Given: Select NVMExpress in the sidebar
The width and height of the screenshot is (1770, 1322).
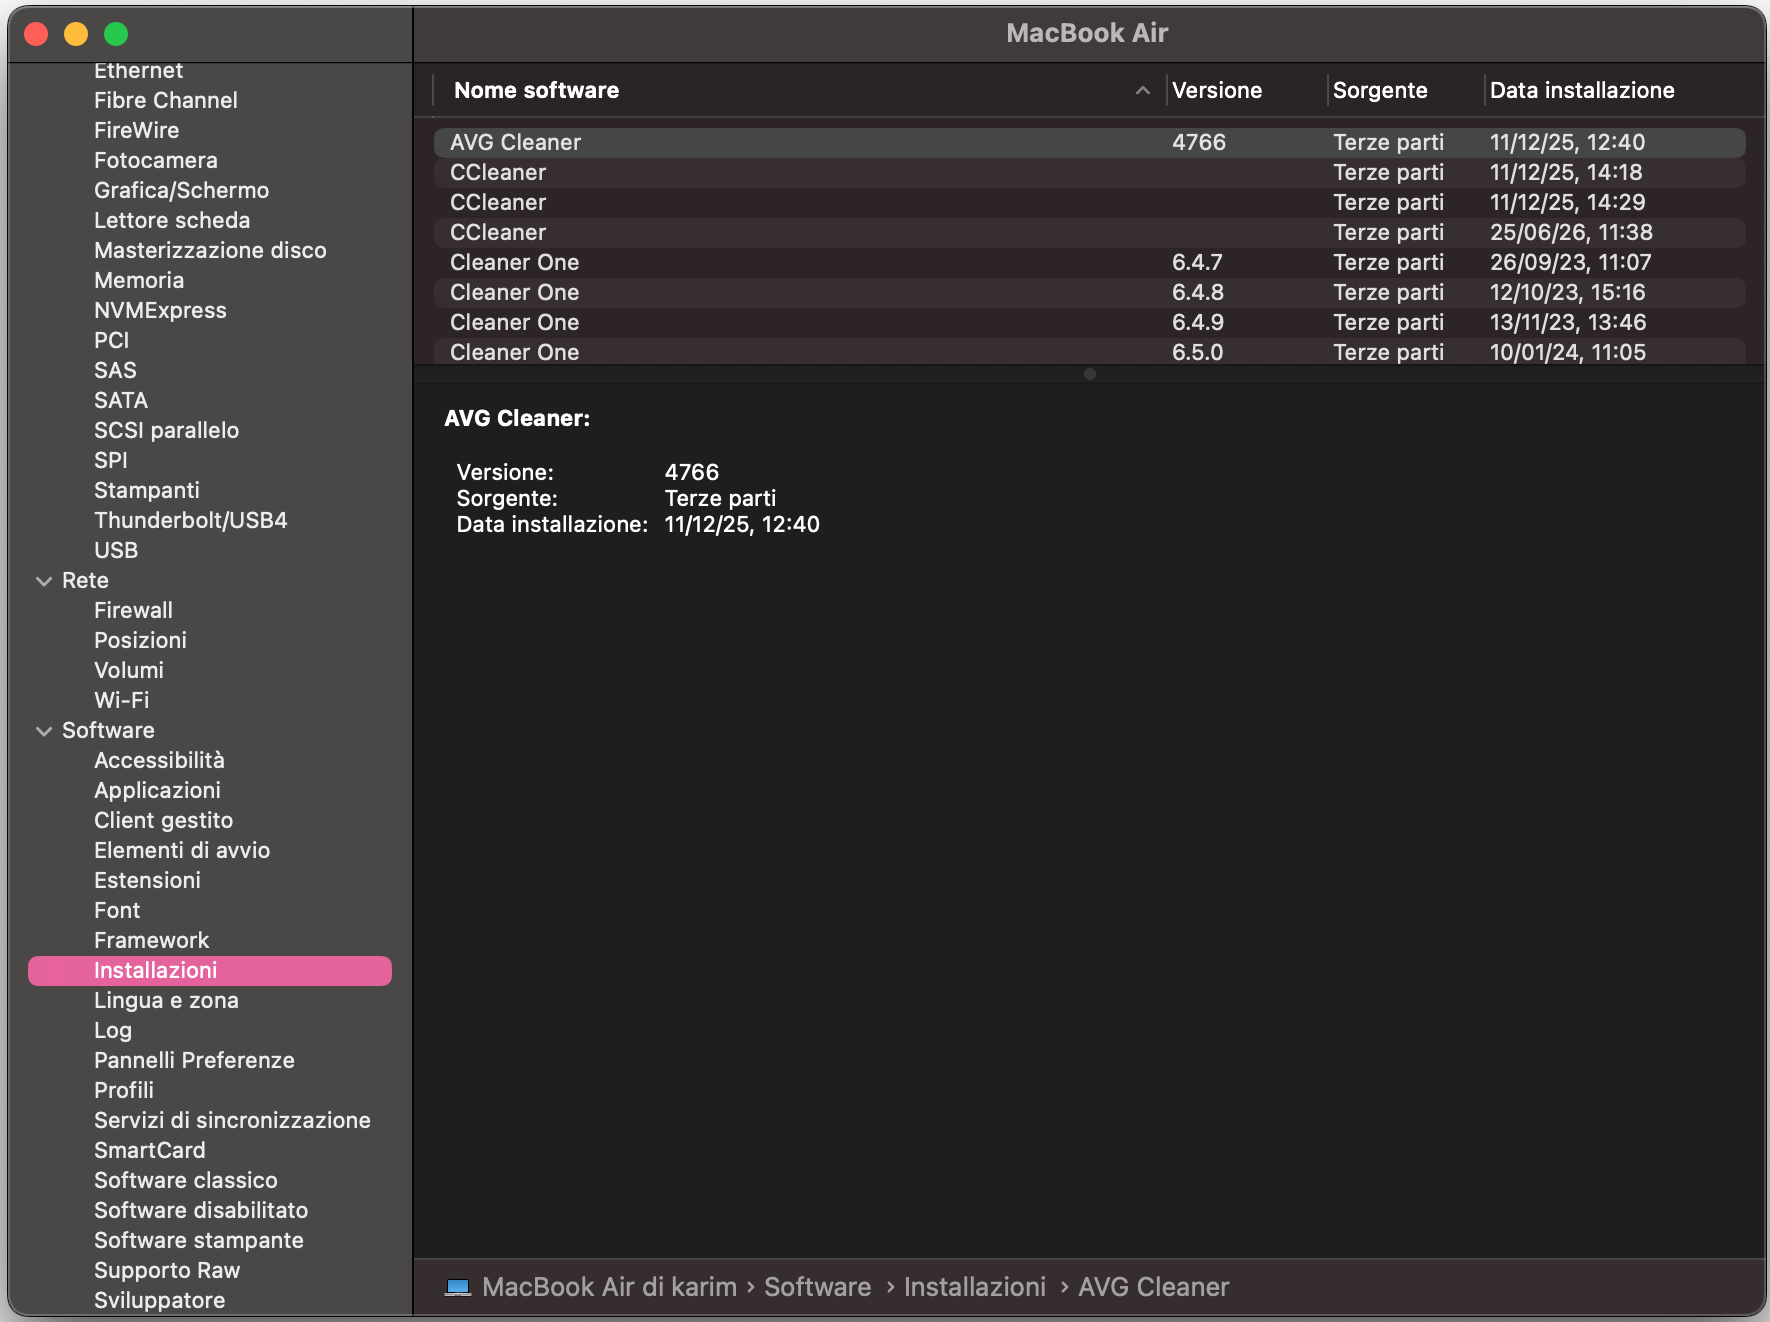Looking at the screenshot, I should coord(160,310).
